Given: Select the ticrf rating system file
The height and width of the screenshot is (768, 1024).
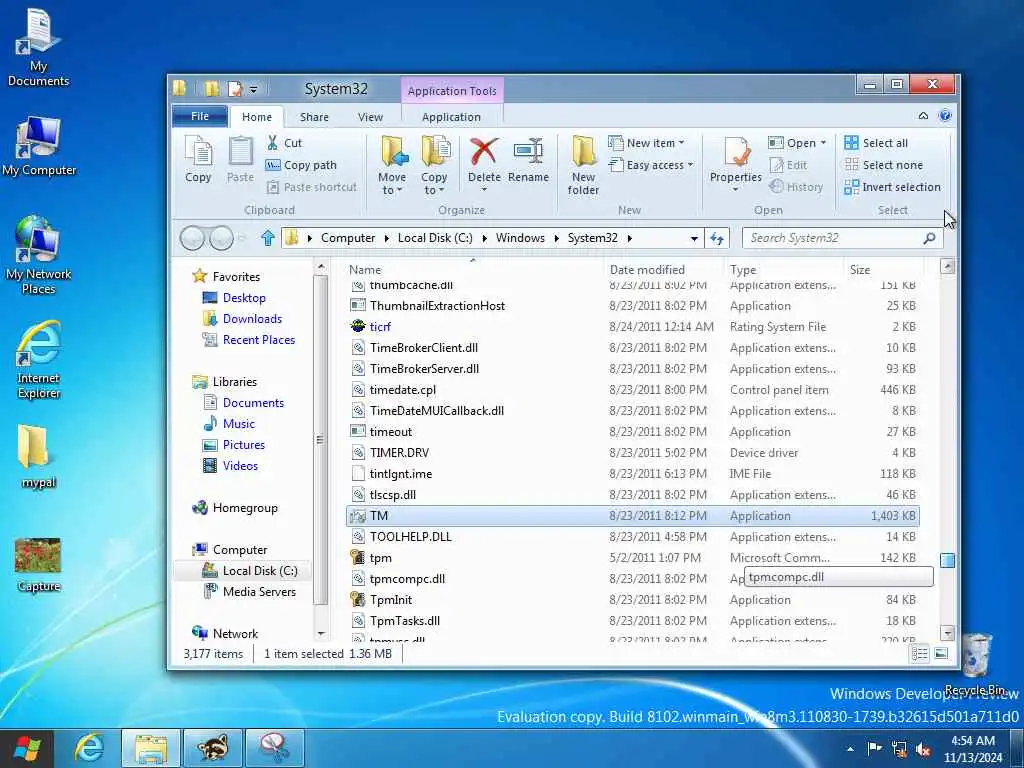Looking at the screenshot, I should (x=632, y=327).
